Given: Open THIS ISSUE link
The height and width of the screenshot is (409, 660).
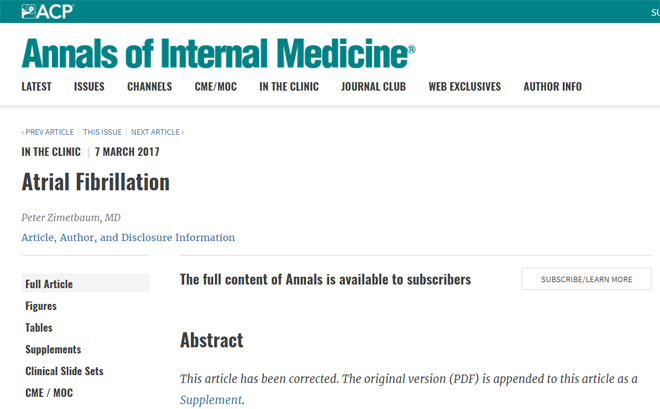Looking at the screenshot, I should pos(102,132).
